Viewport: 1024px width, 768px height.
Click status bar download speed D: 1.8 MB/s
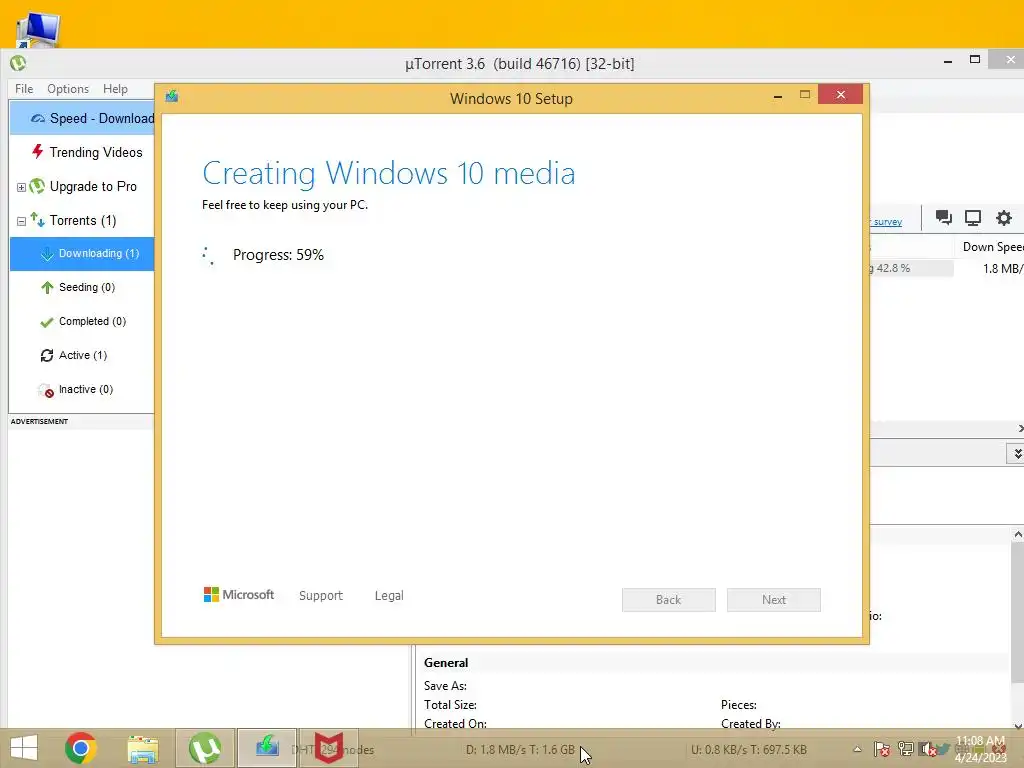click(520, 750)
